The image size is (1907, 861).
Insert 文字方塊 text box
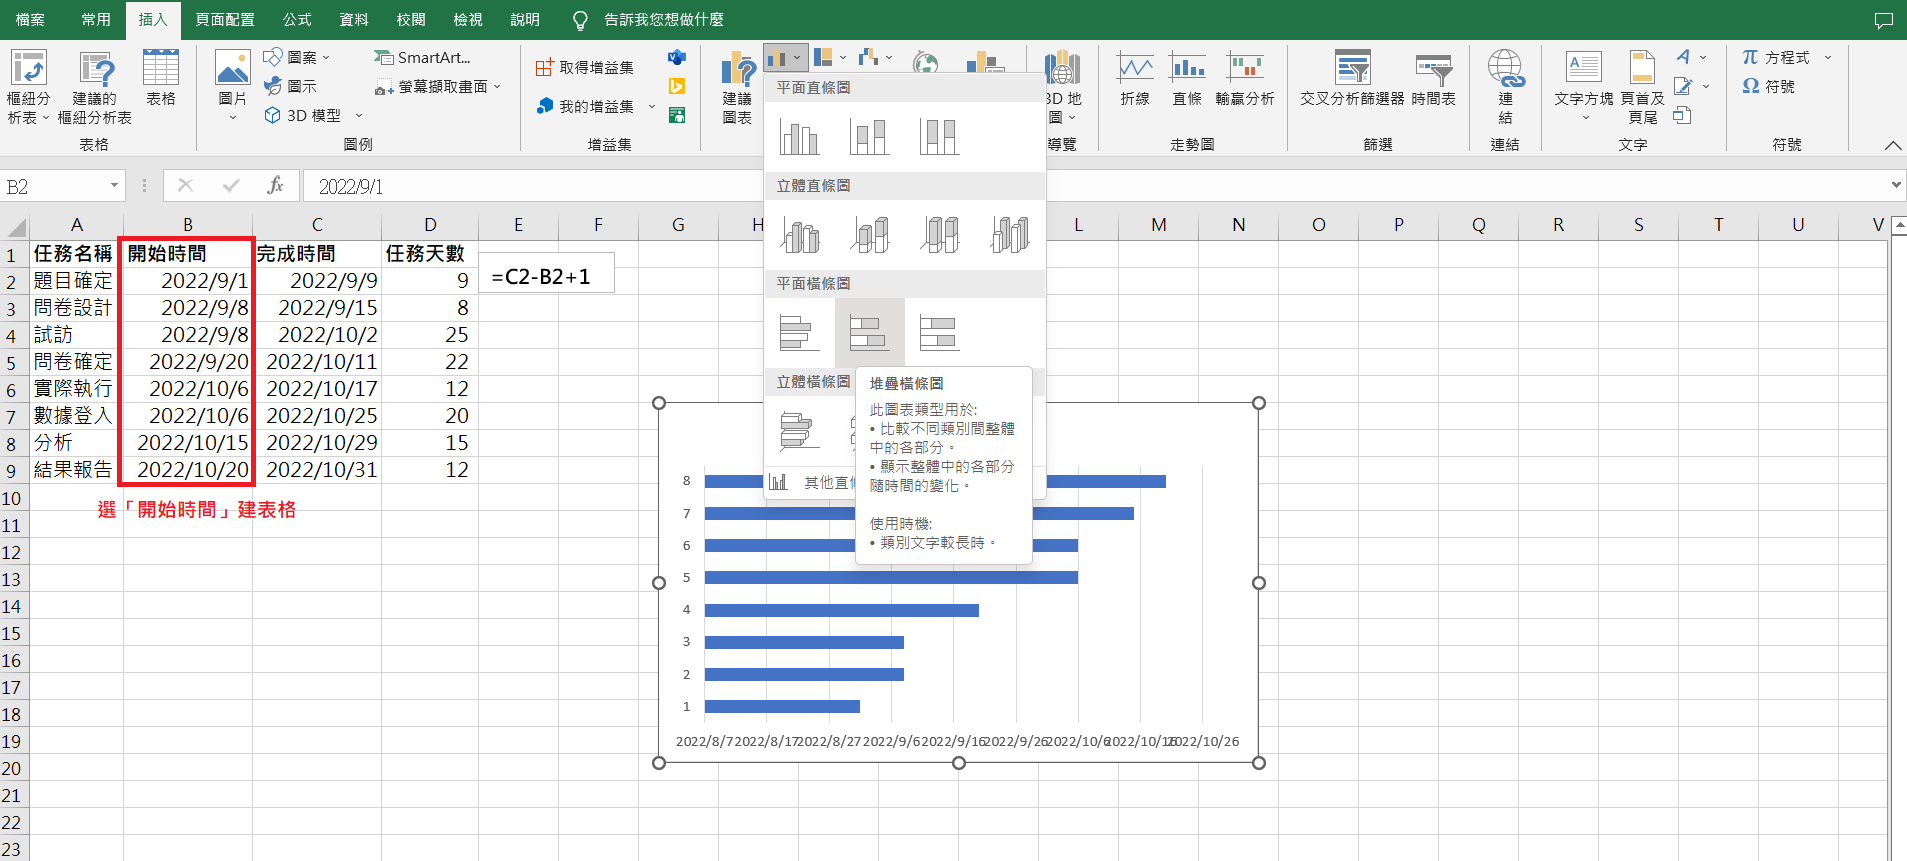[x=1584, y=88]
